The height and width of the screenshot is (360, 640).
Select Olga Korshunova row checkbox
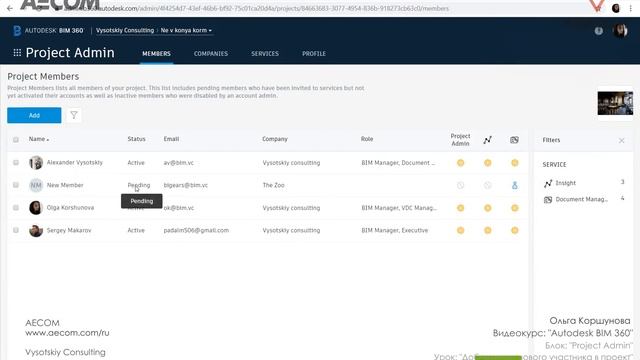click(16, 207)
